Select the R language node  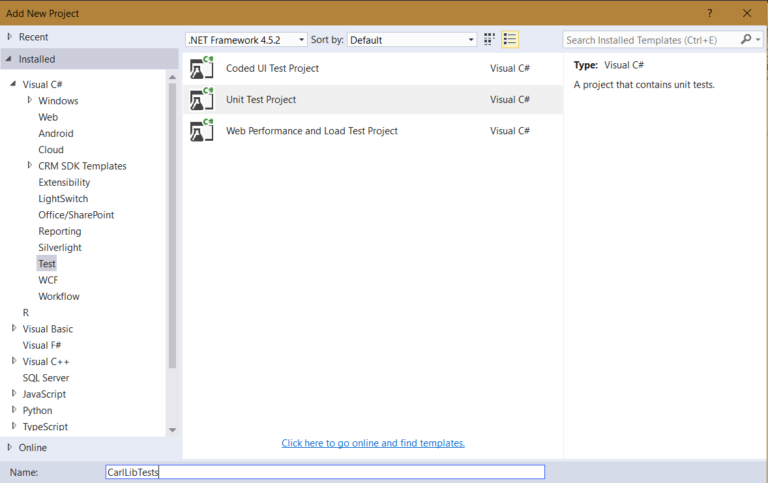tap(25, 313)
